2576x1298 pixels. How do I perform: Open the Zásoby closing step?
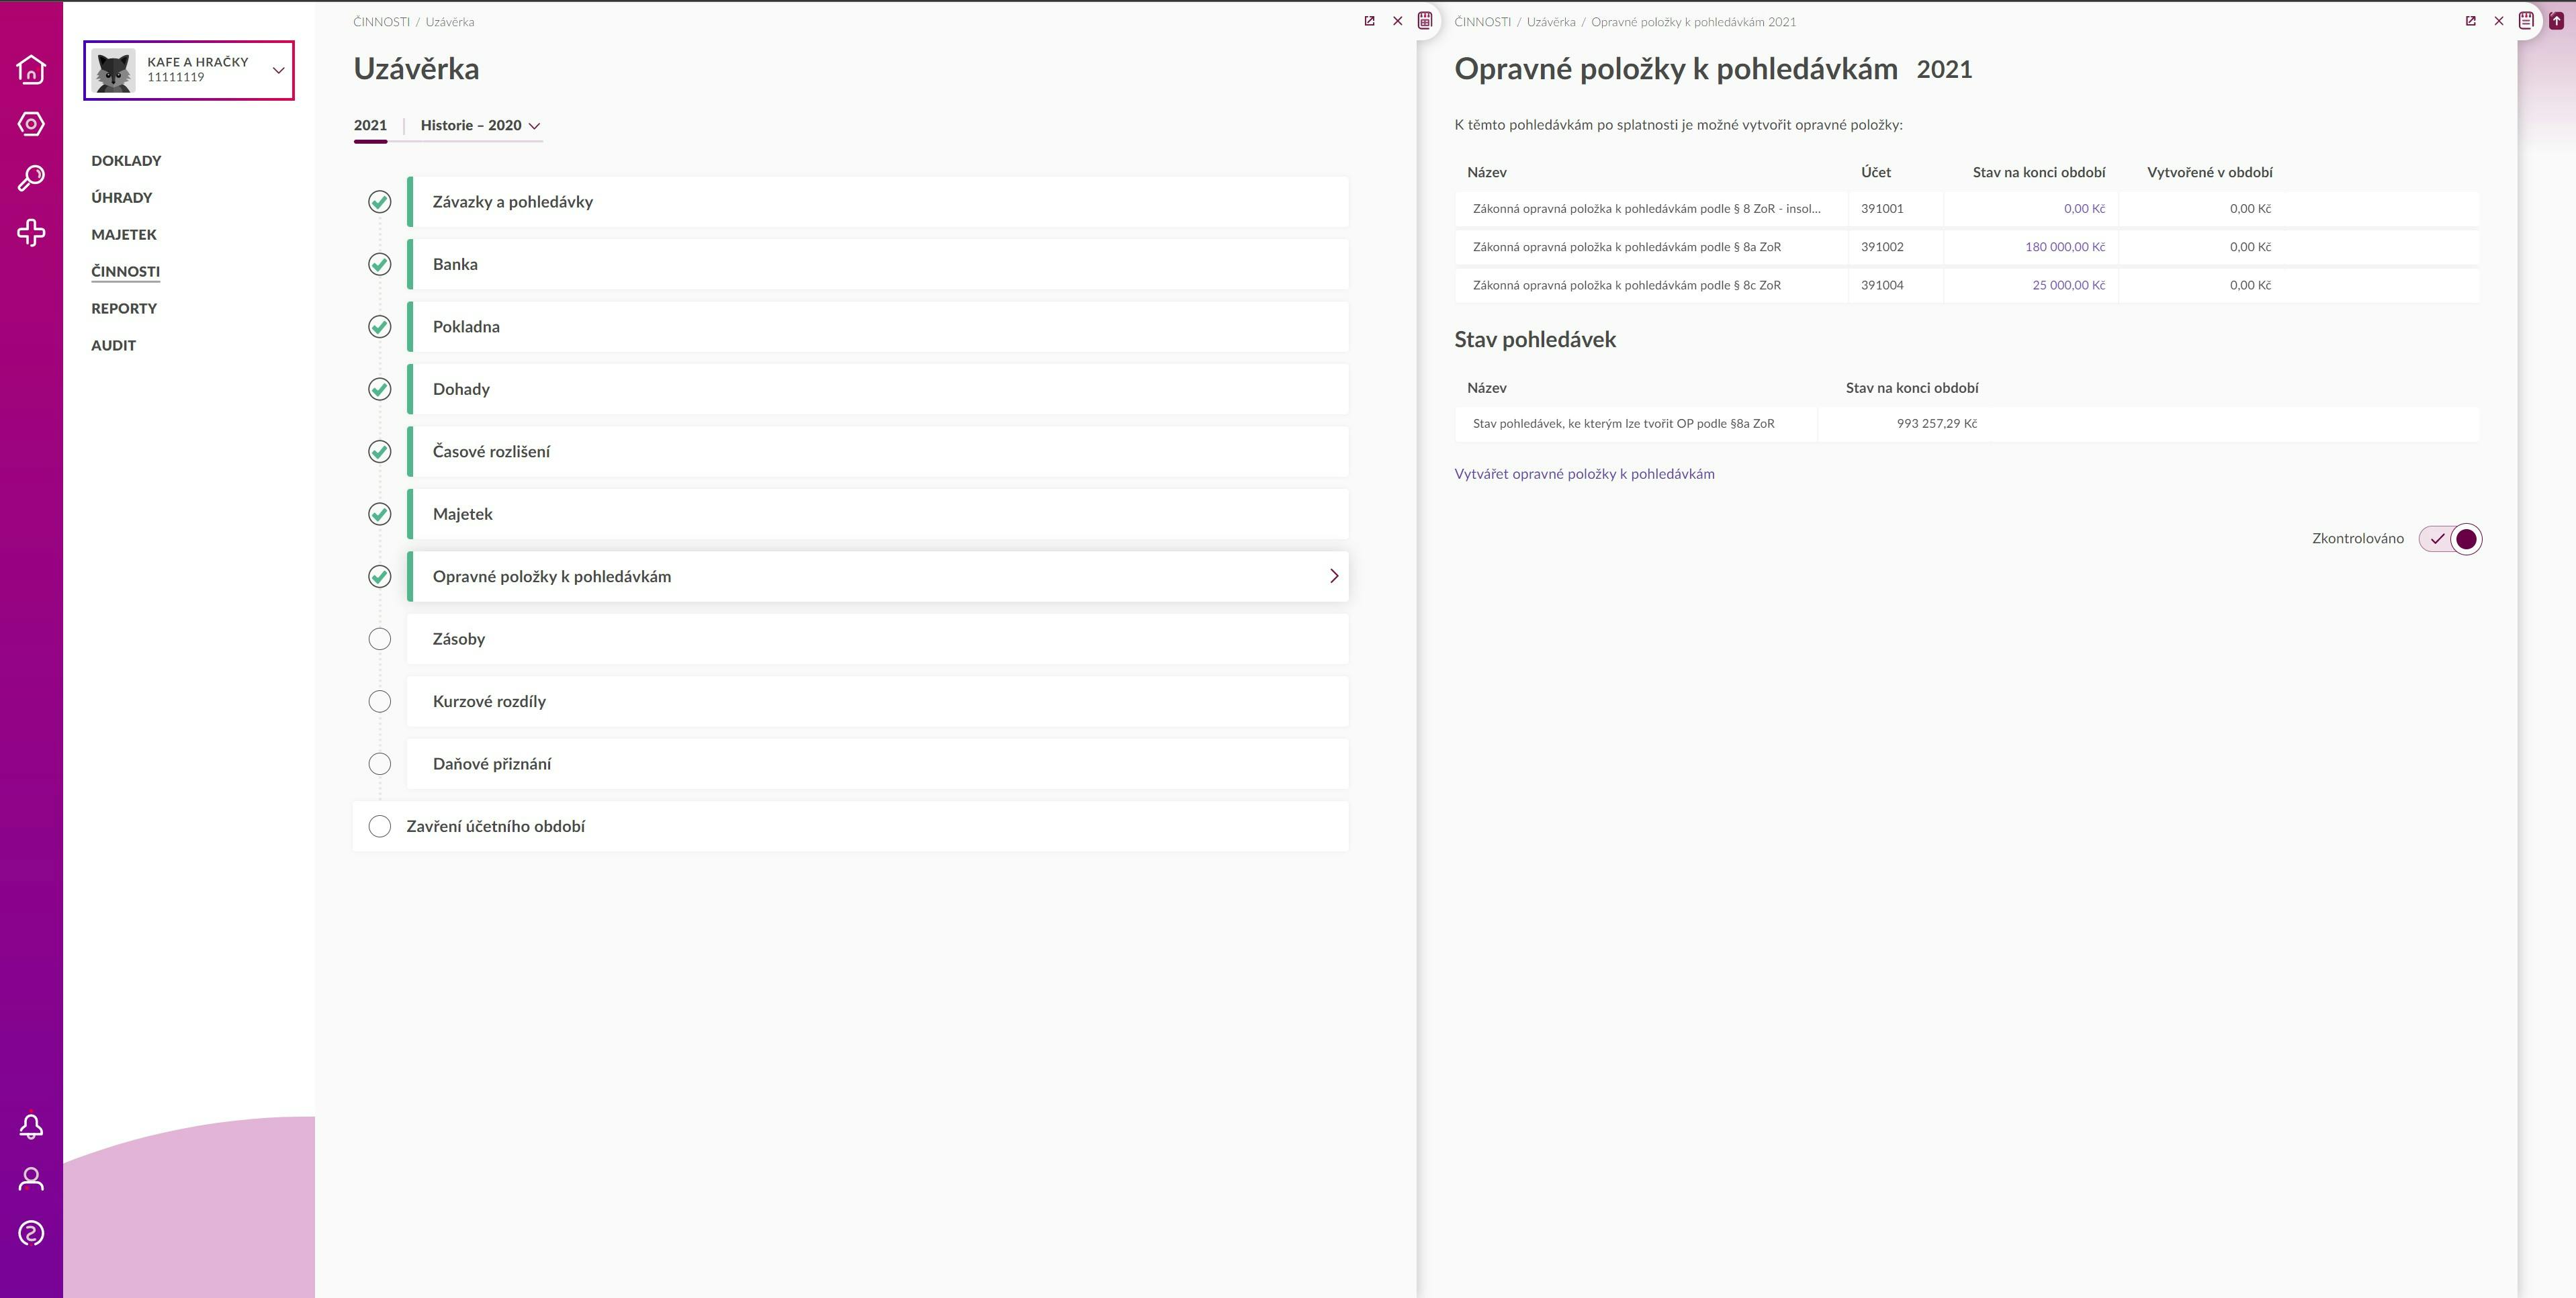[877, 639]
